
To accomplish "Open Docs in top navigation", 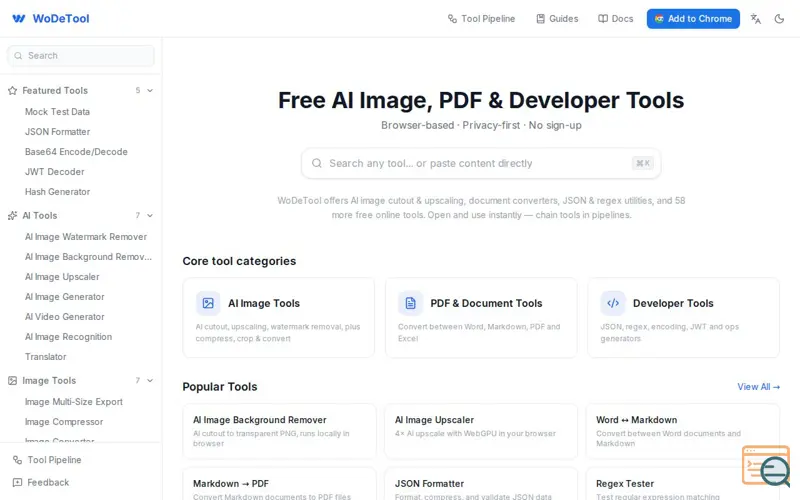I will [x=615, y=19].
